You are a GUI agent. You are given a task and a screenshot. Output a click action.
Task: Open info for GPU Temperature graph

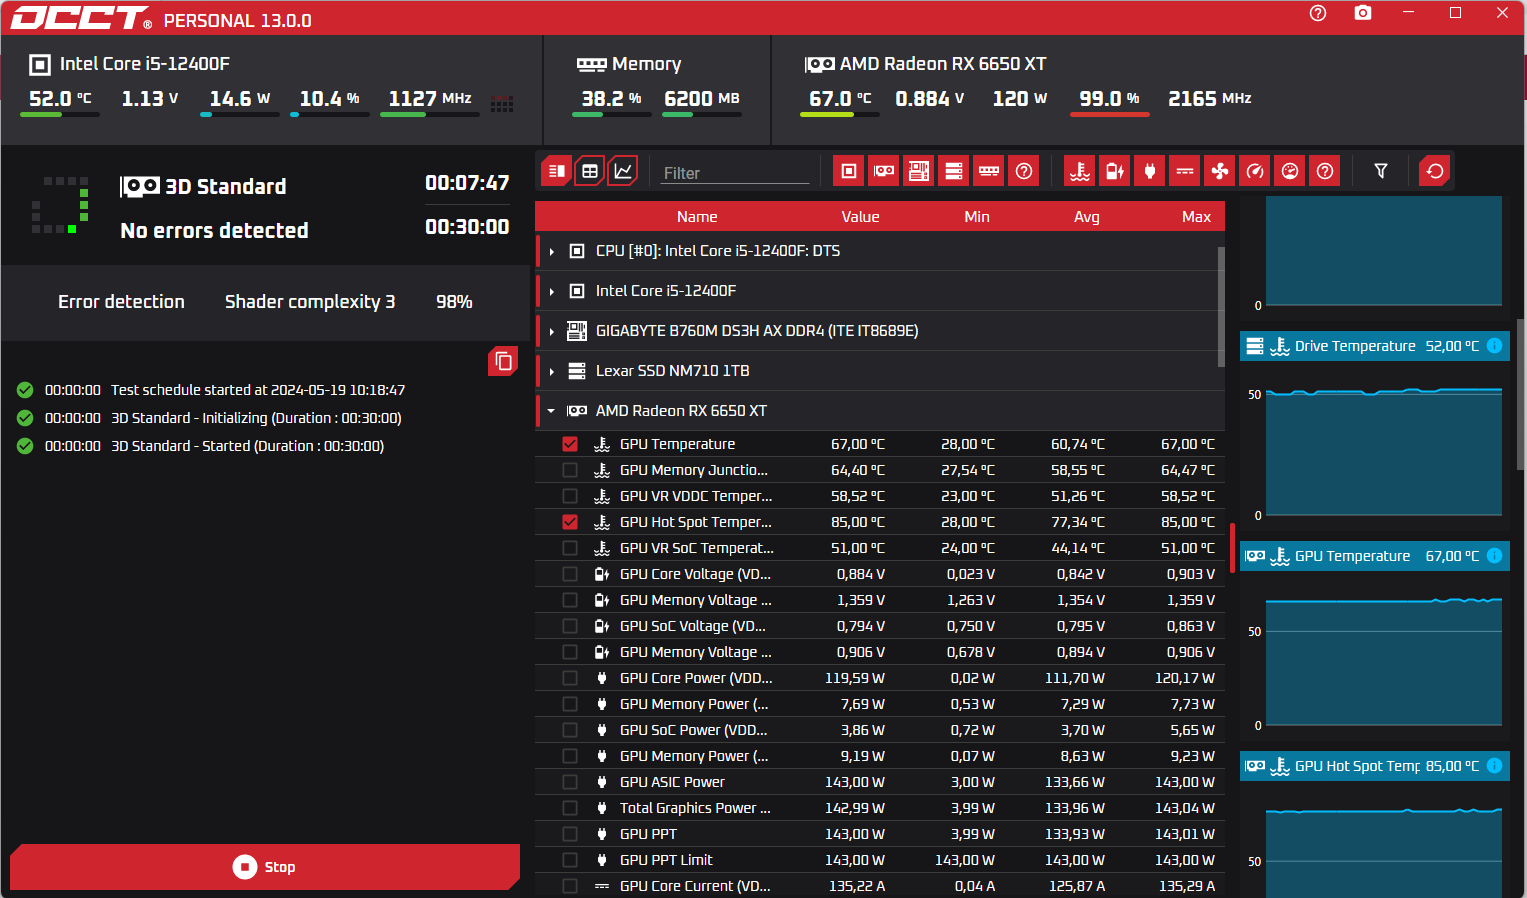click(1494, 556)
